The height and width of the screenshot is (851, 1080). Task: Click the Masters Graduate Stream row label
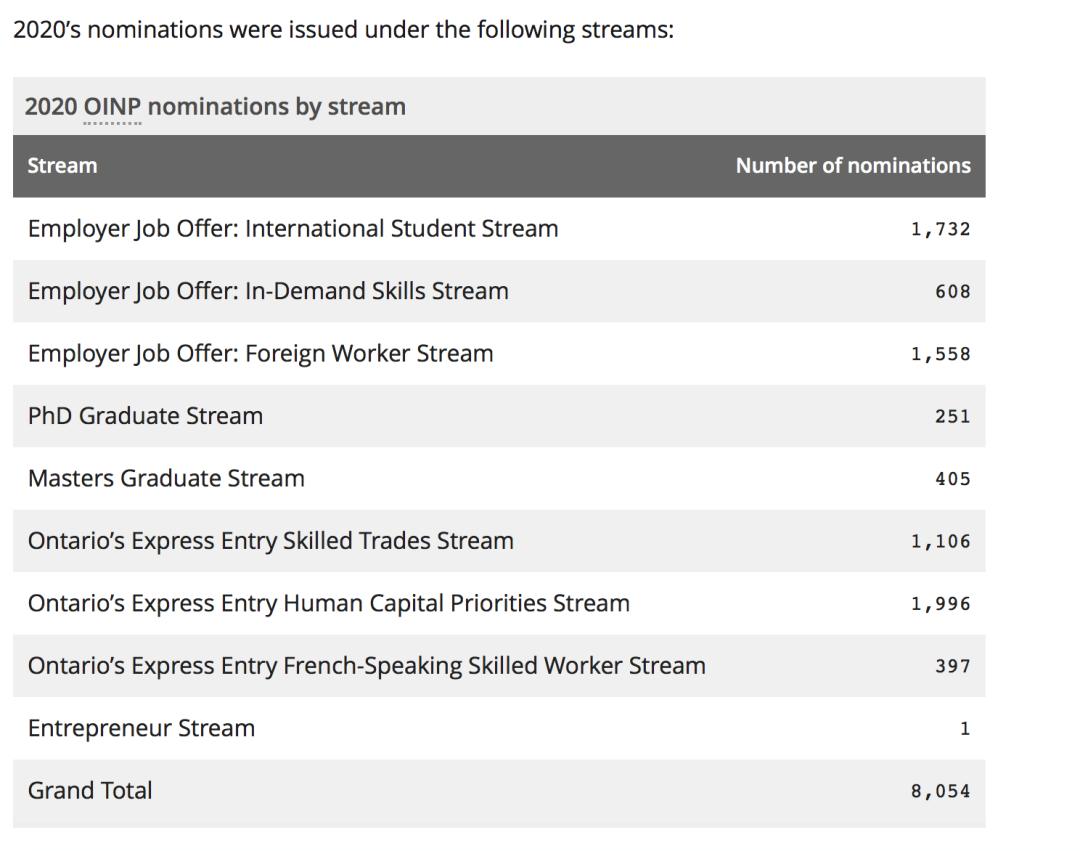click(166, 479)
